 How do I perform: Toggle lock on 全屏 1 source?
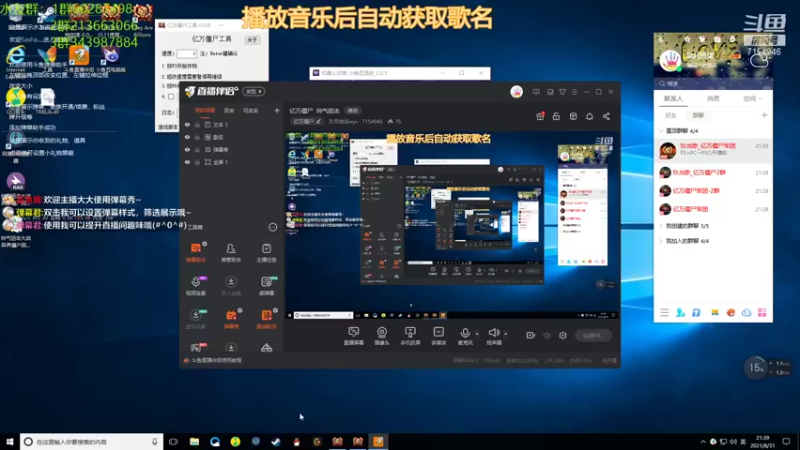pos(197,162)
